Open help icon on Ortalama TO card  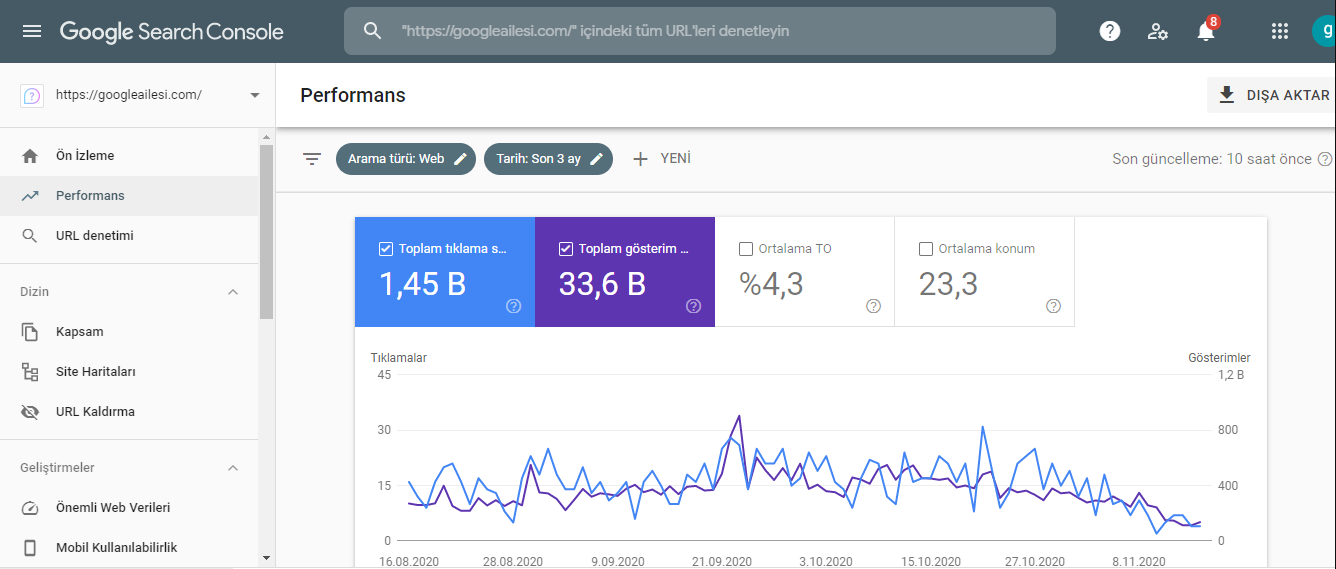click(873, 306)
